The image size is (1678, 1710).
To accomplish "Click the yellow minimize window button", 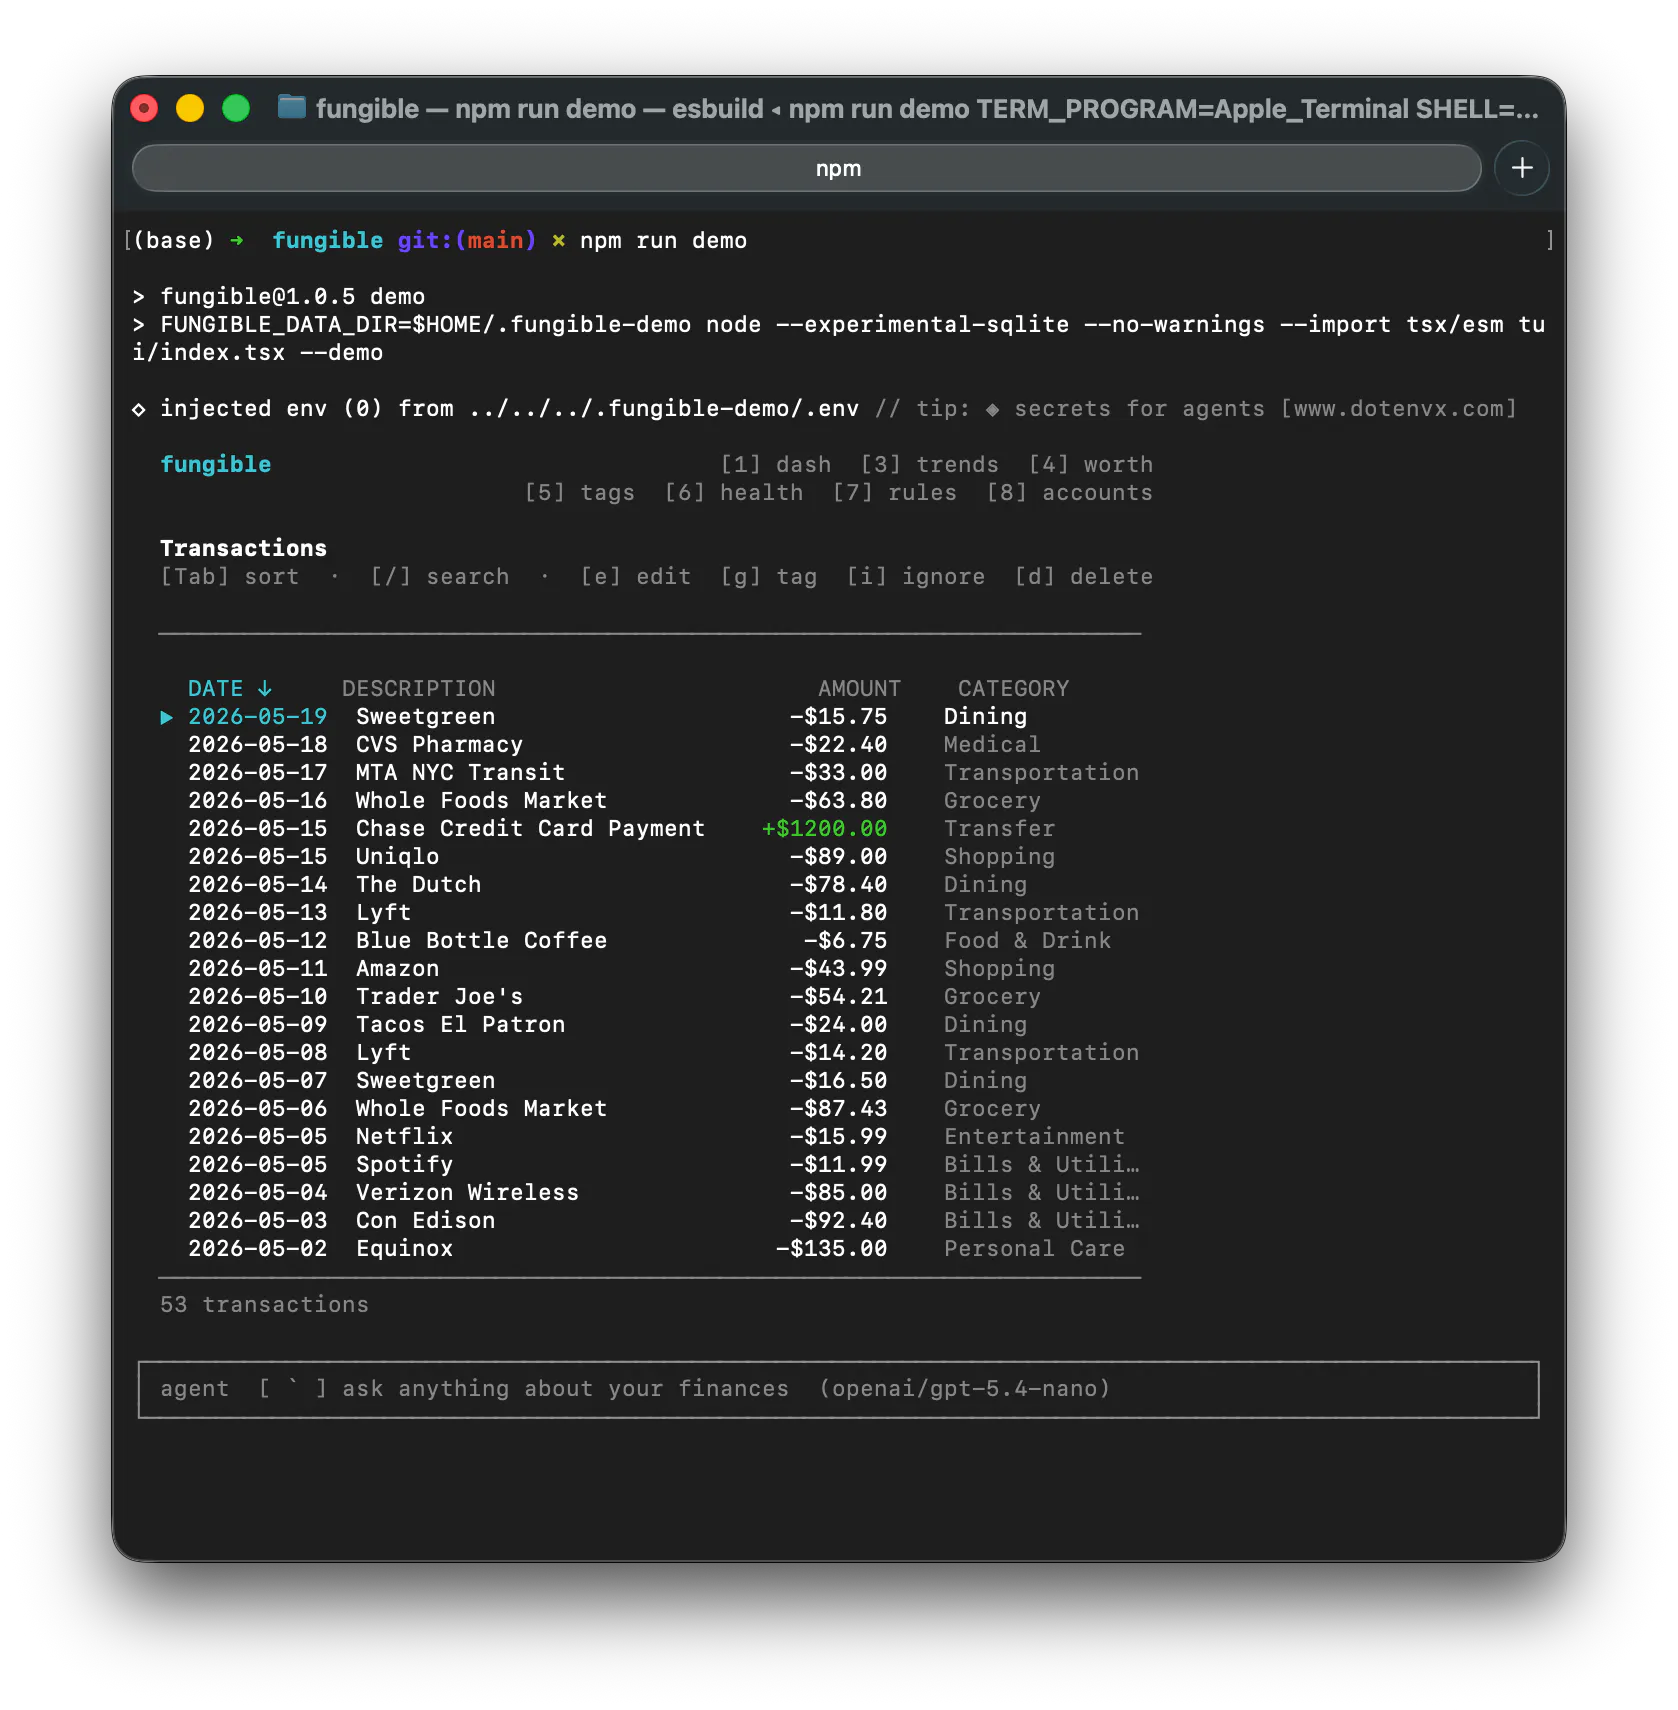I will click(190, 108).
